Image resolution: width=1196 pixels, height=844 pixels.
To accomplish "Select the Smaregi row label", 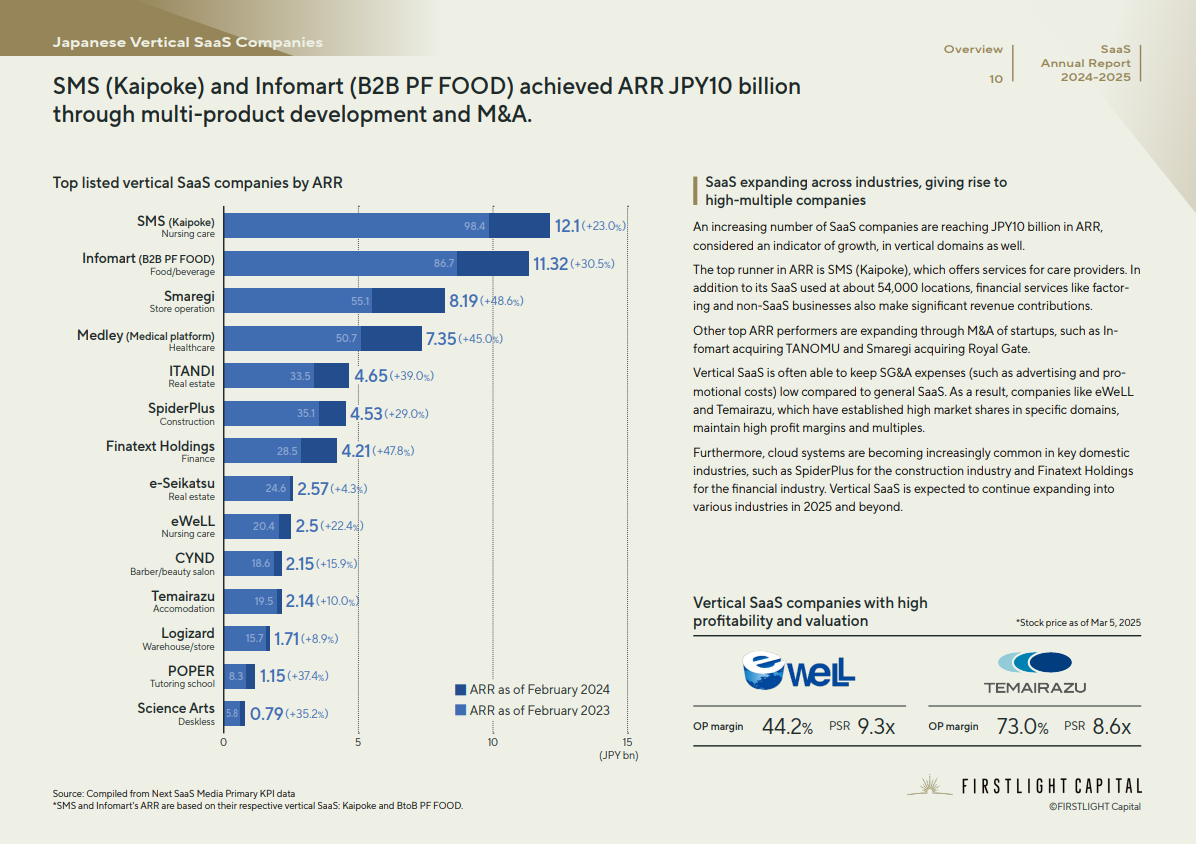I will point(182,300).
